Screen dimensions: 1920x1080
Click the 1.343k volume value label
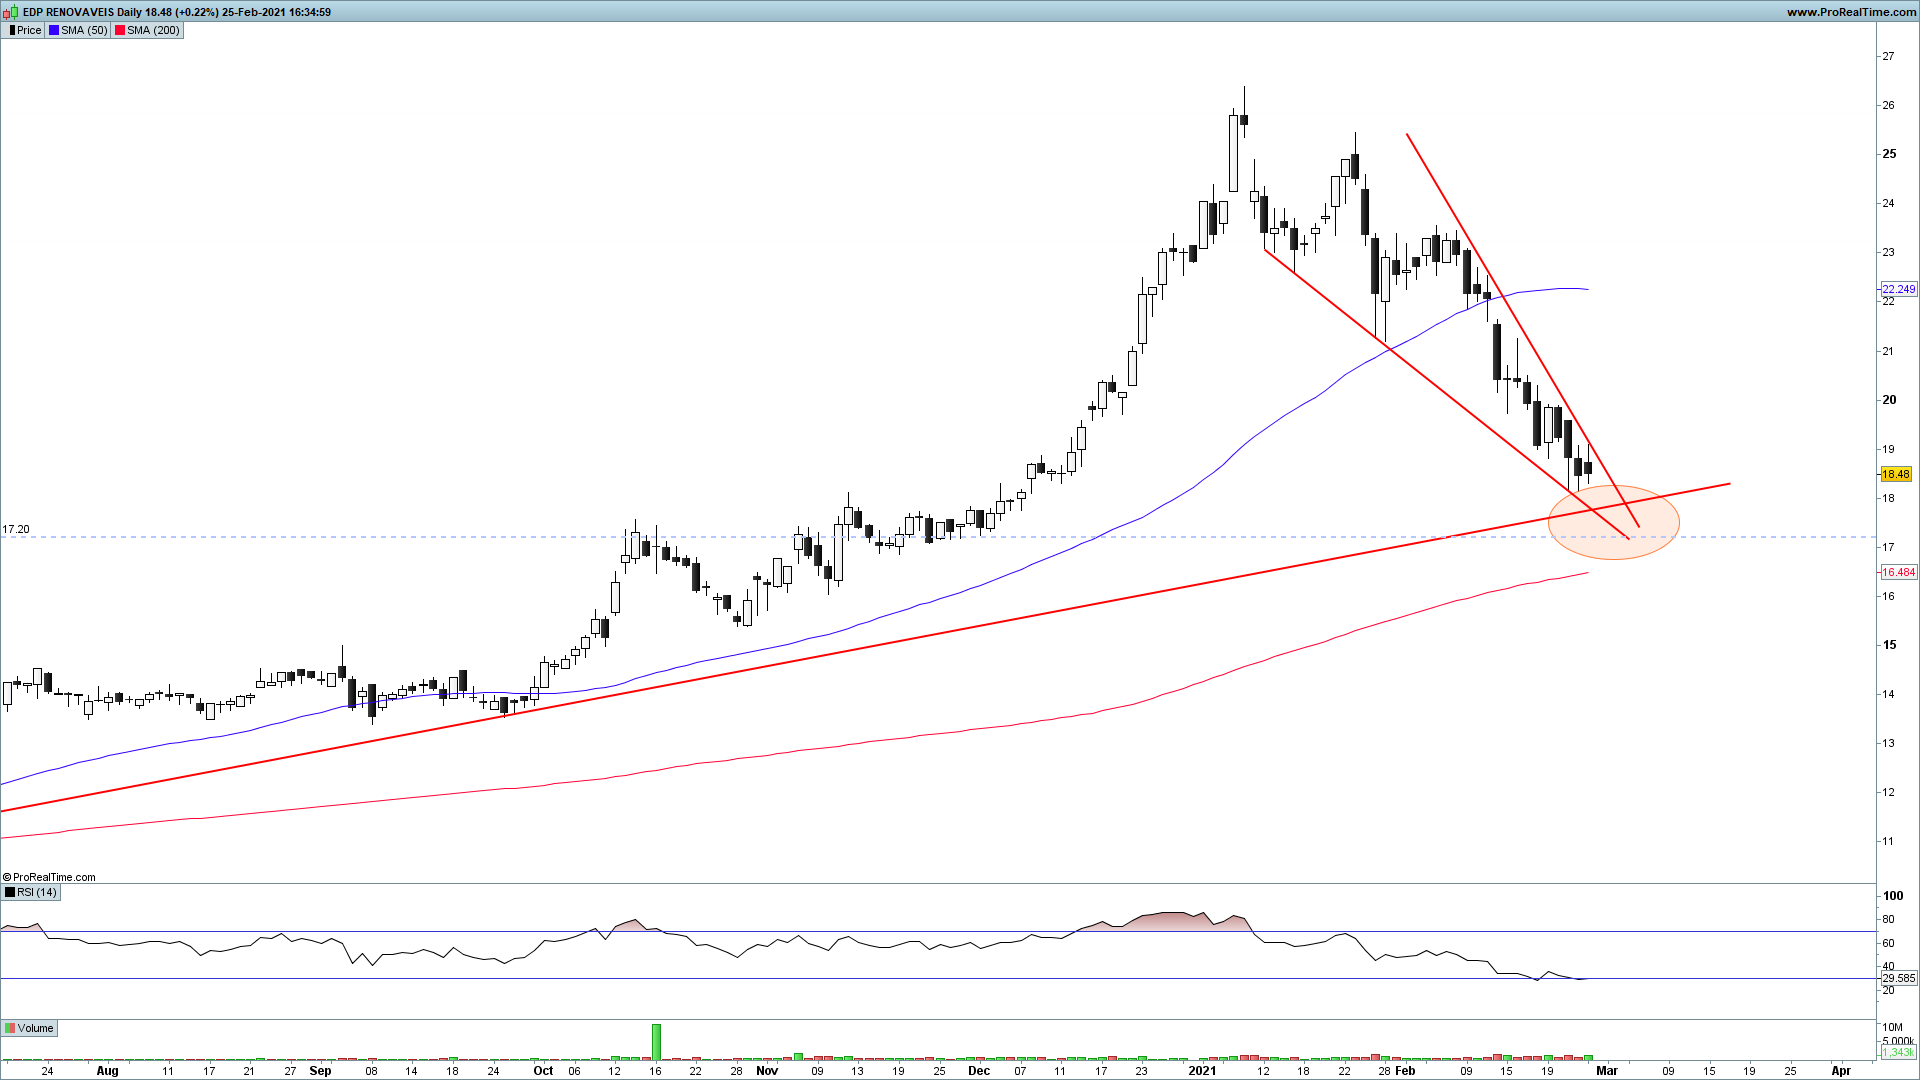[1897, 1053]
